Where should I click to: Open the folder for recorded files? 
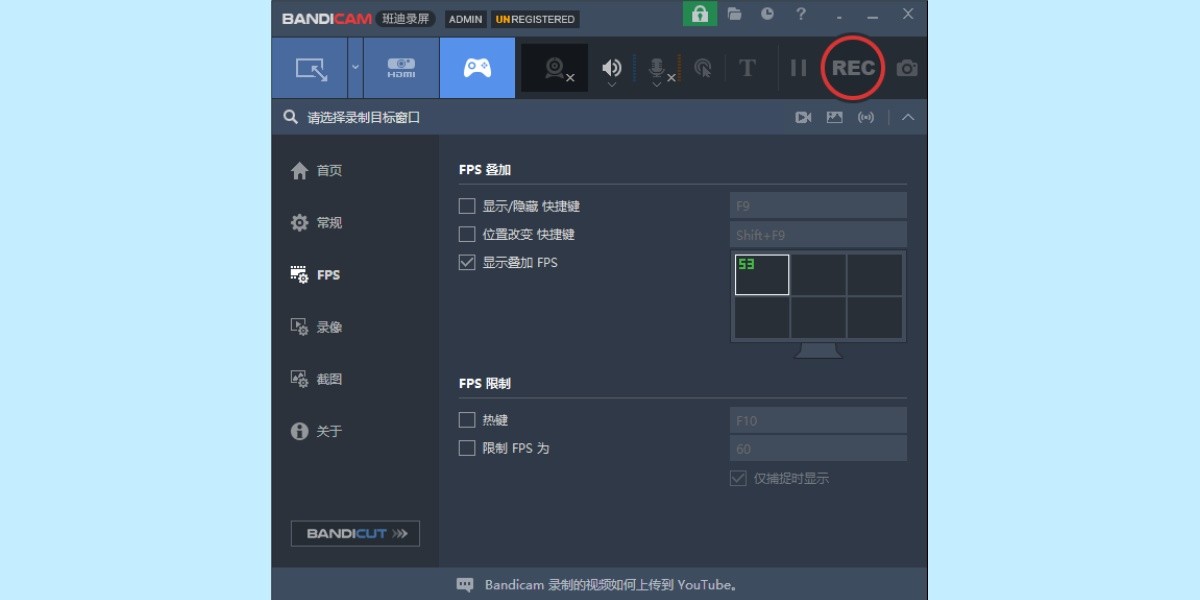click(x=734, y=14)
